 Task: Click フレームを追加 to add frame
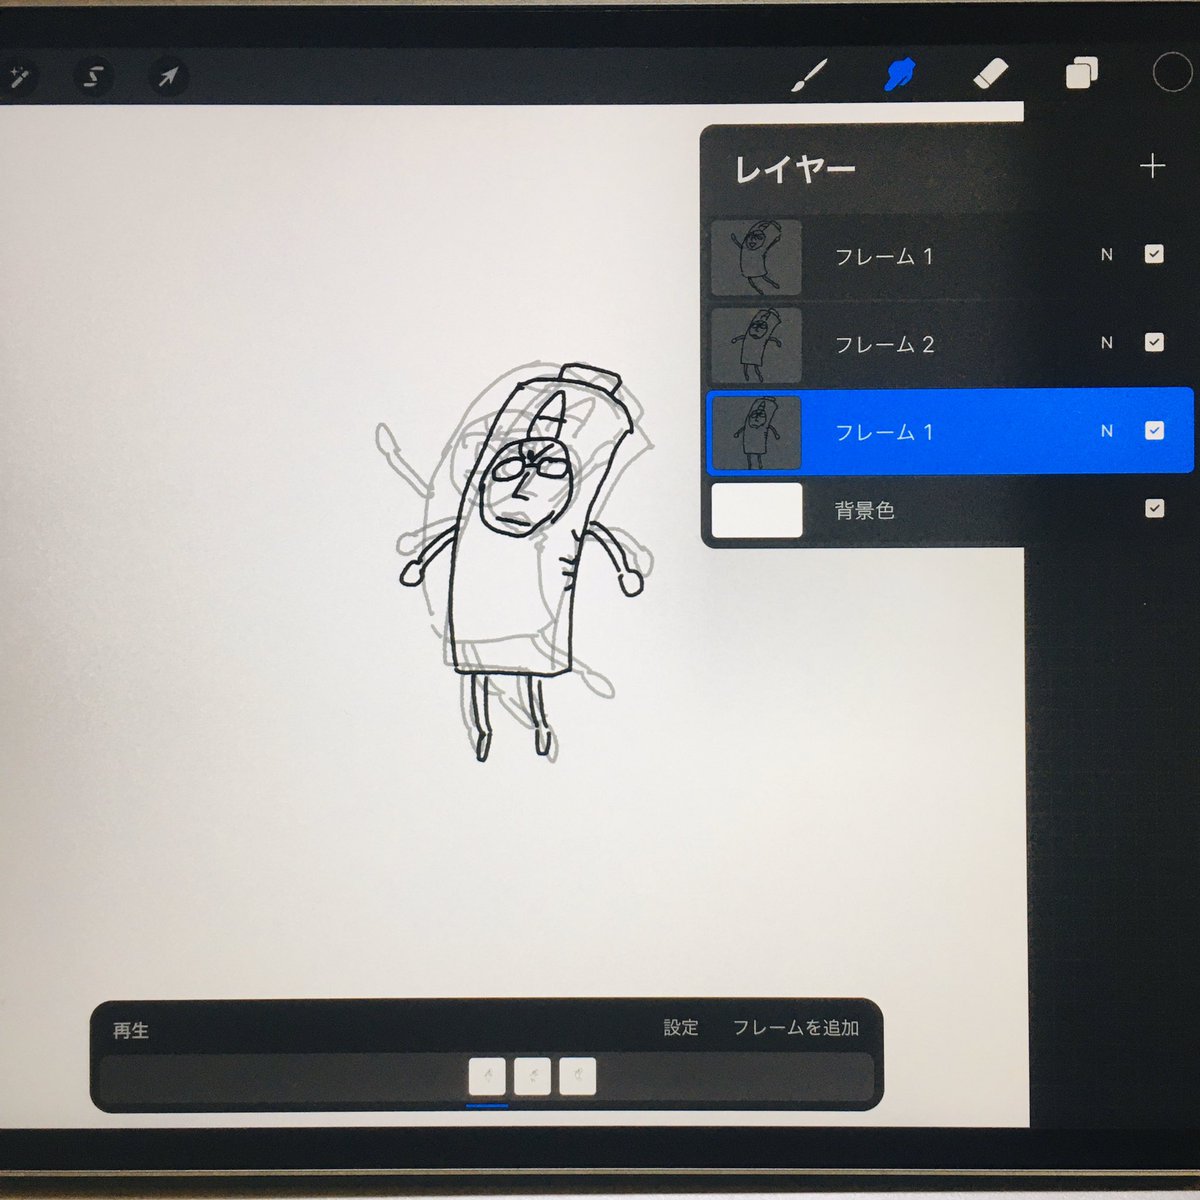(x=795, y=1028)
